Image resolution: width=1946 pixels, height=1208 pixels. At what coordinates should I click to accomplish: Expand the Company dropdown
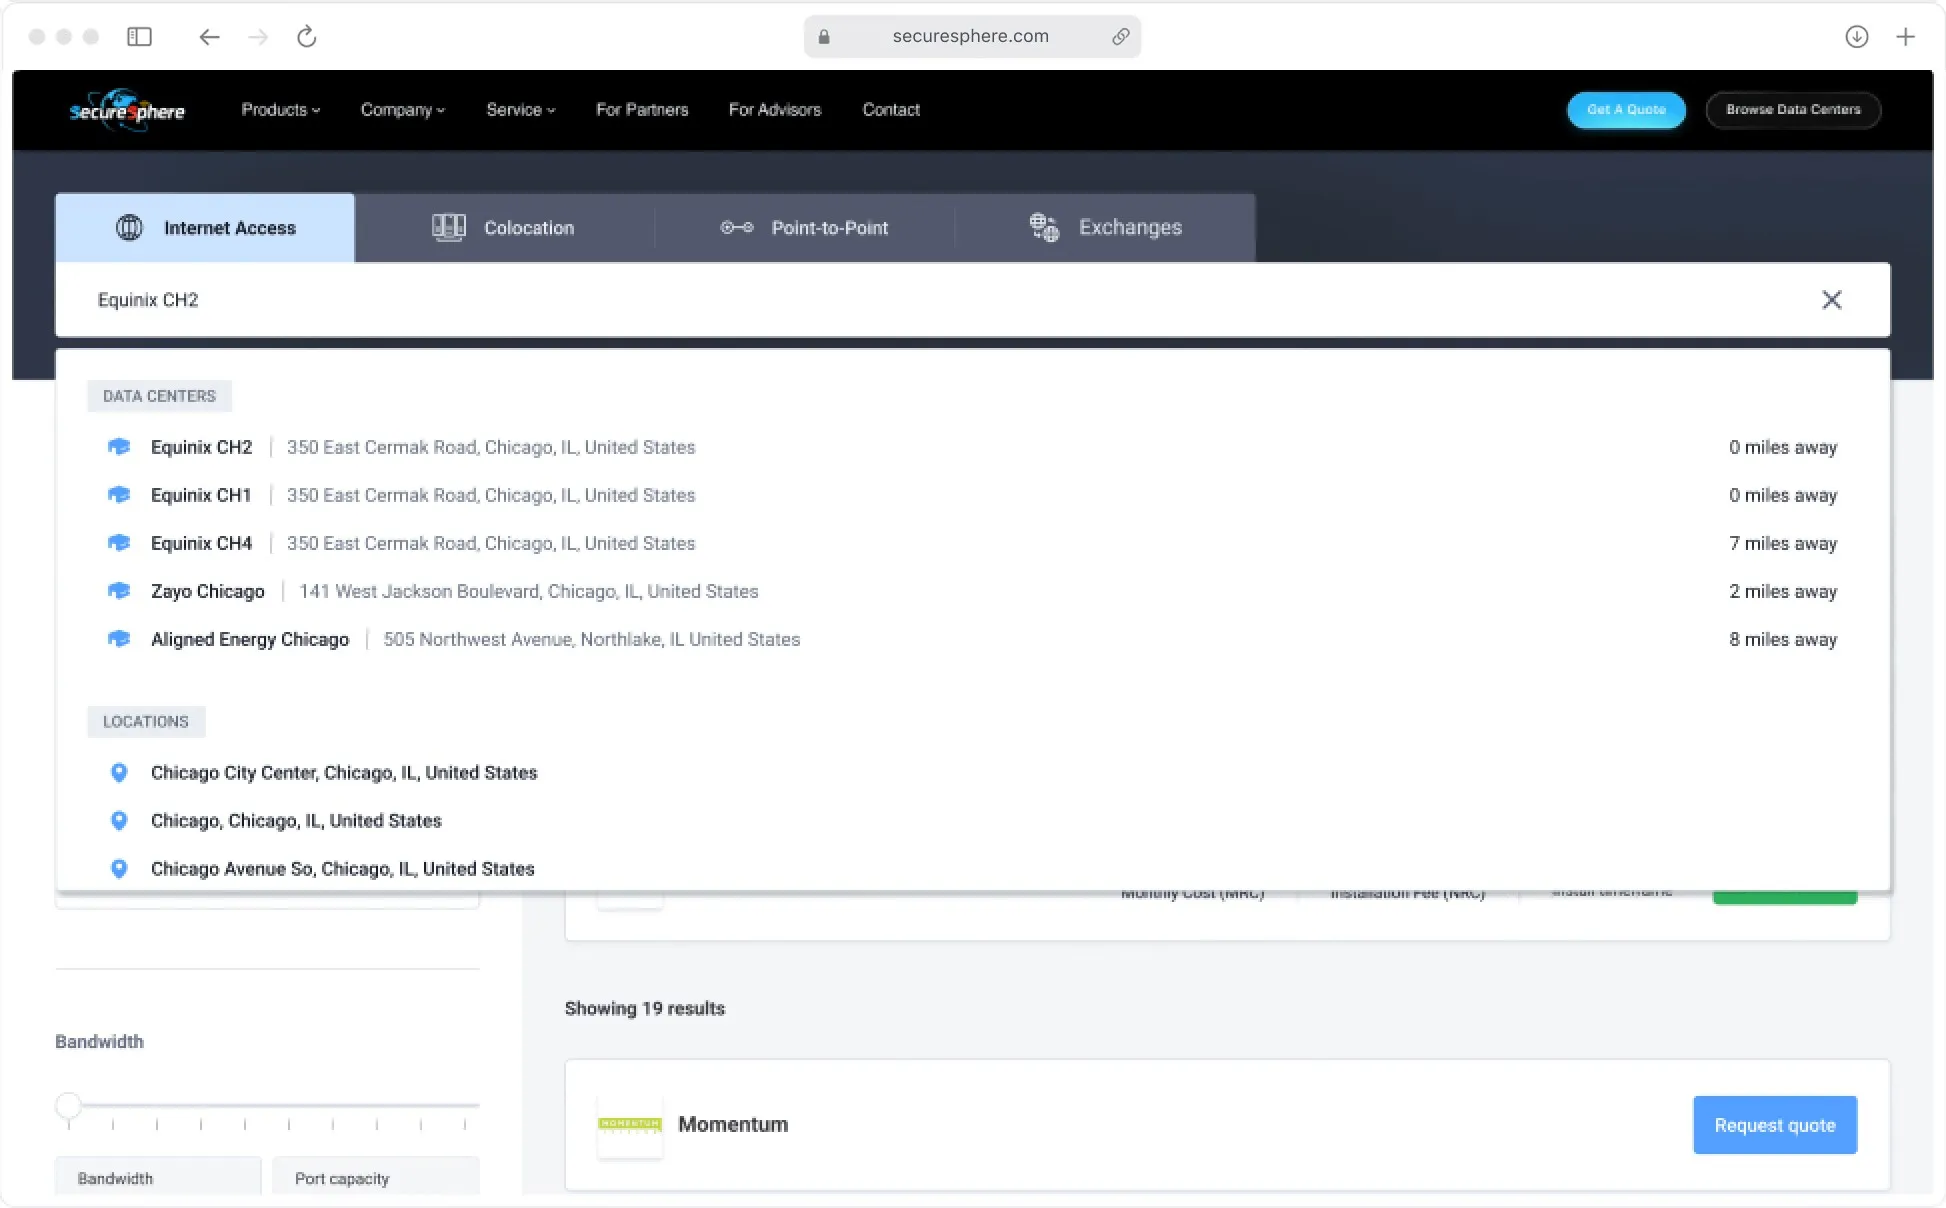pyautogui.click(x=402, y=110)
